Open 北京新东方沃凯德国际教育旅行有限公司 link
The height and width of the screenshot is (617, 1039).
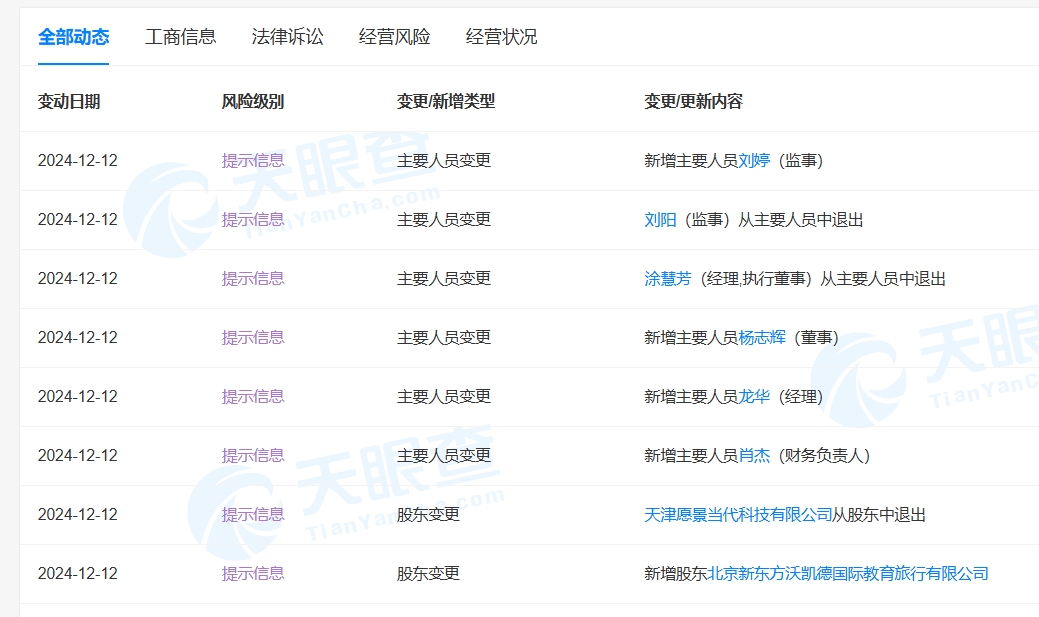click(847, 573)
